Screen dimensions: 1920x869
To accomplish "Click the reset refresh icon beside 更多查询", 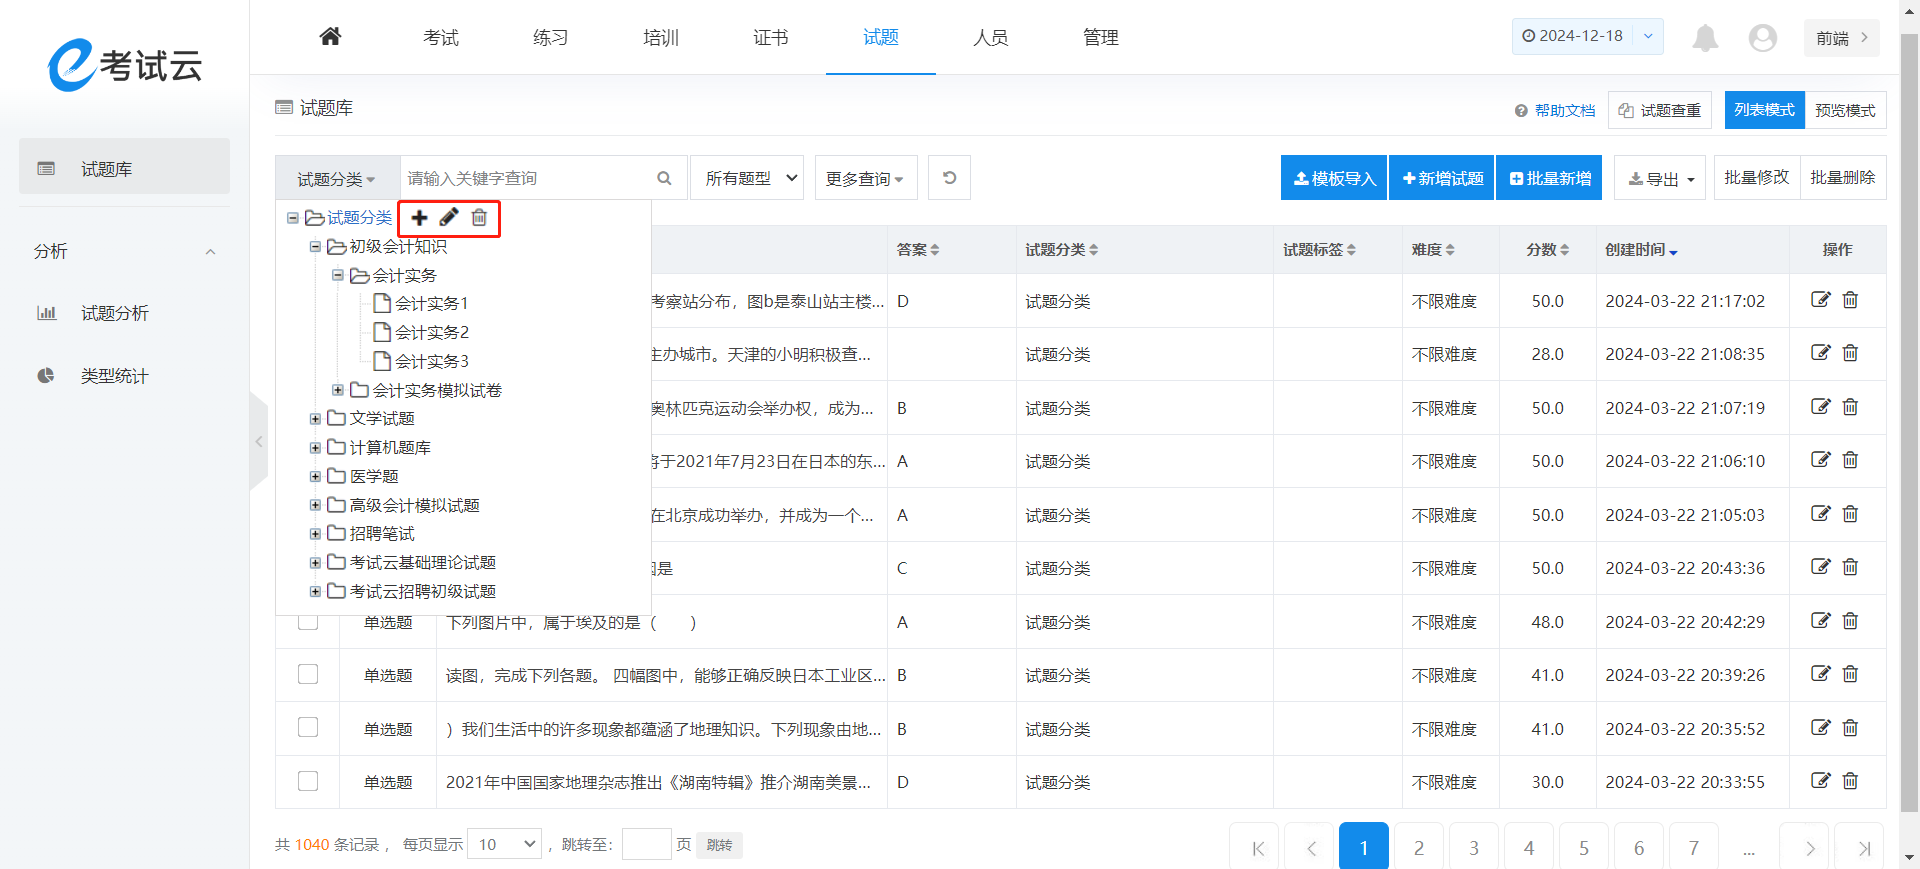I will [x=949, y=178].
